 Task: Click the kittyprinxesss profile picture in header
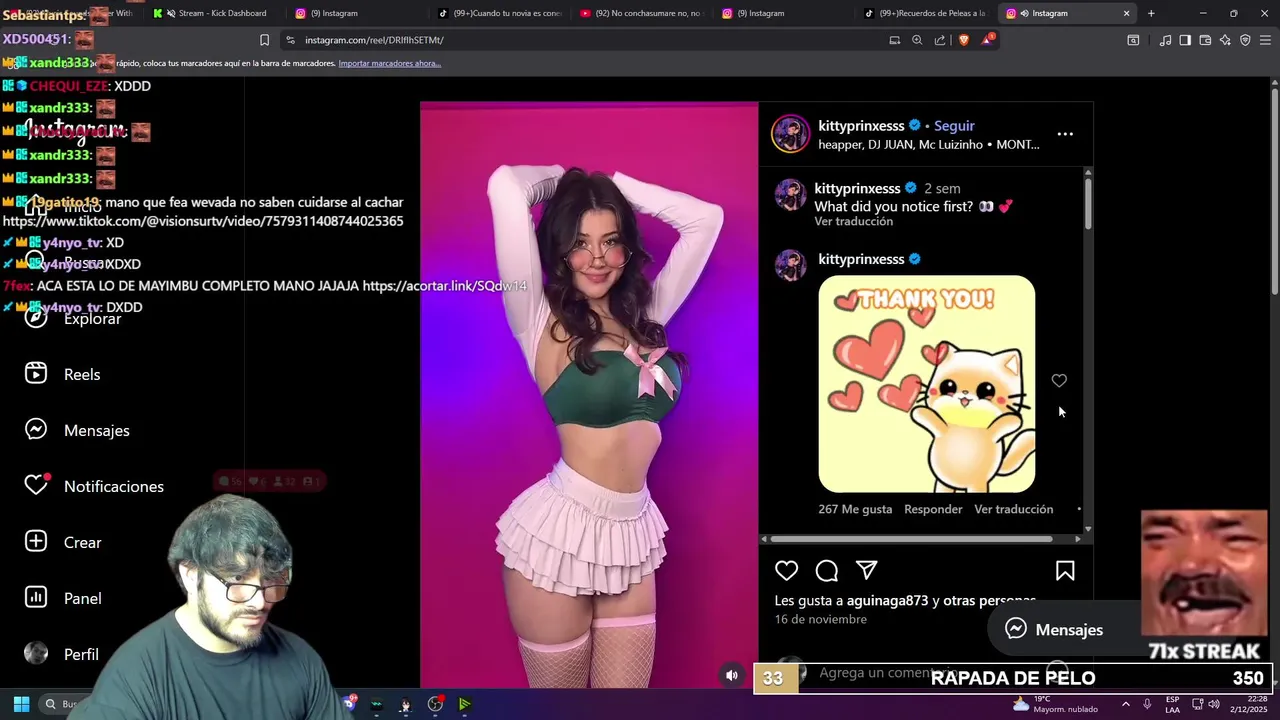790,134
